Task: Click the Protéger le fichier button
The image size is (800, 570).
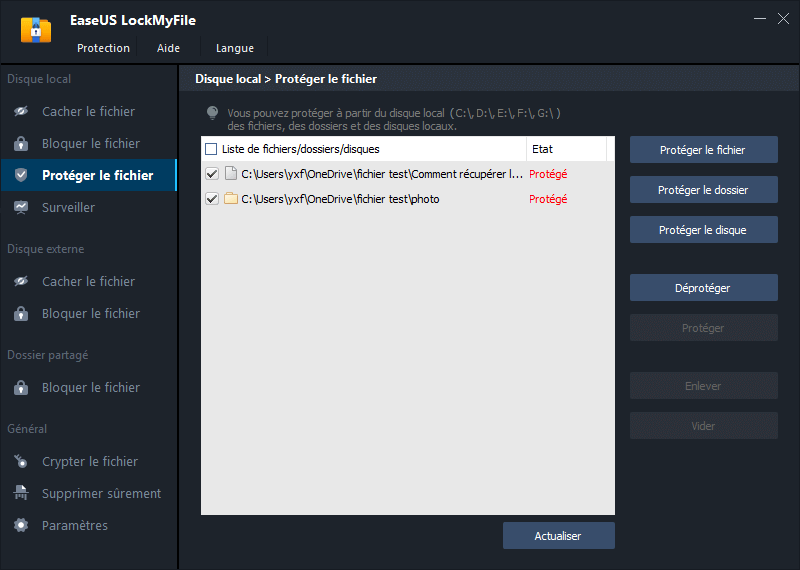Action: pos(703,150)
